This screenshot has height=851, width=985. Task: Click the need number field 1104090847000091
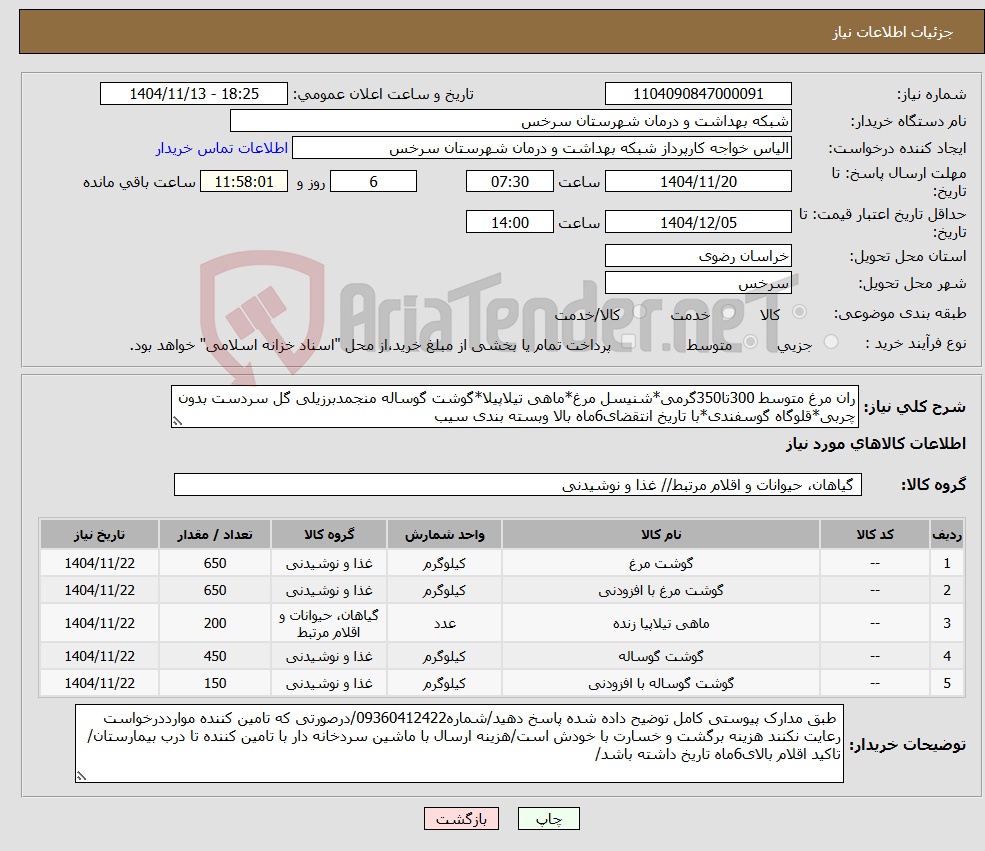(698, 94)
